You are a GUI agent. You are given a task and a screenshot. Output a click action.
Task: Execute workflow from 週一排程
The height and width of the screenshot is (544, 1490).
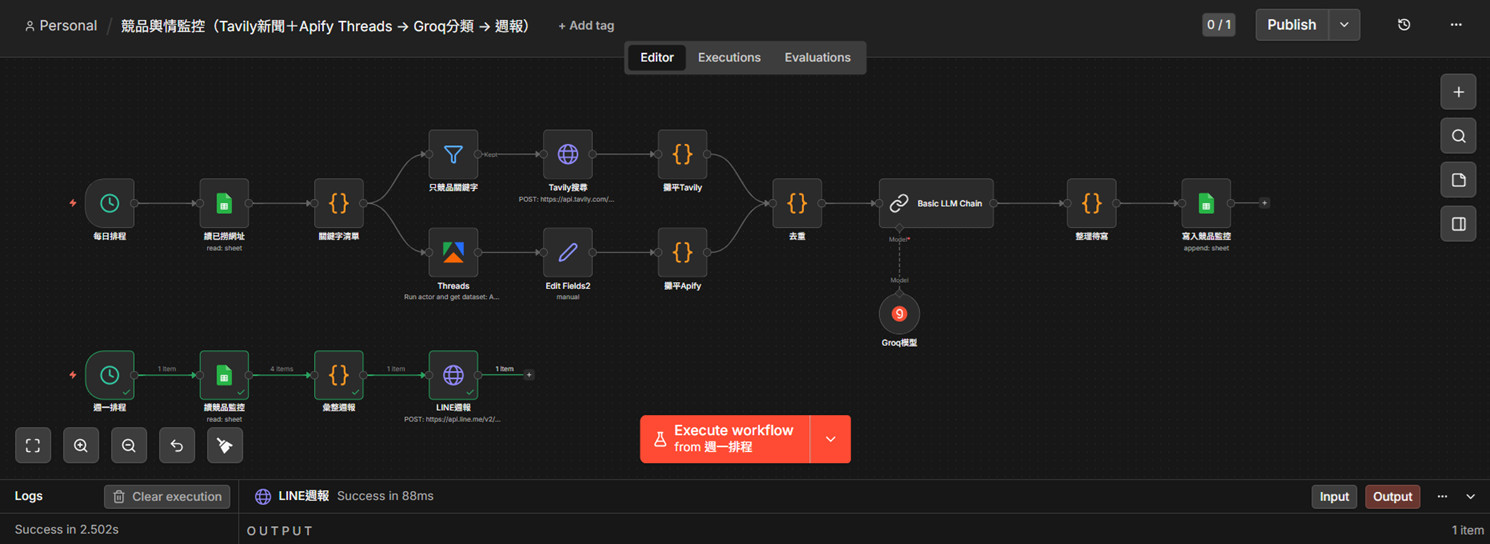[x=725, y=439]
